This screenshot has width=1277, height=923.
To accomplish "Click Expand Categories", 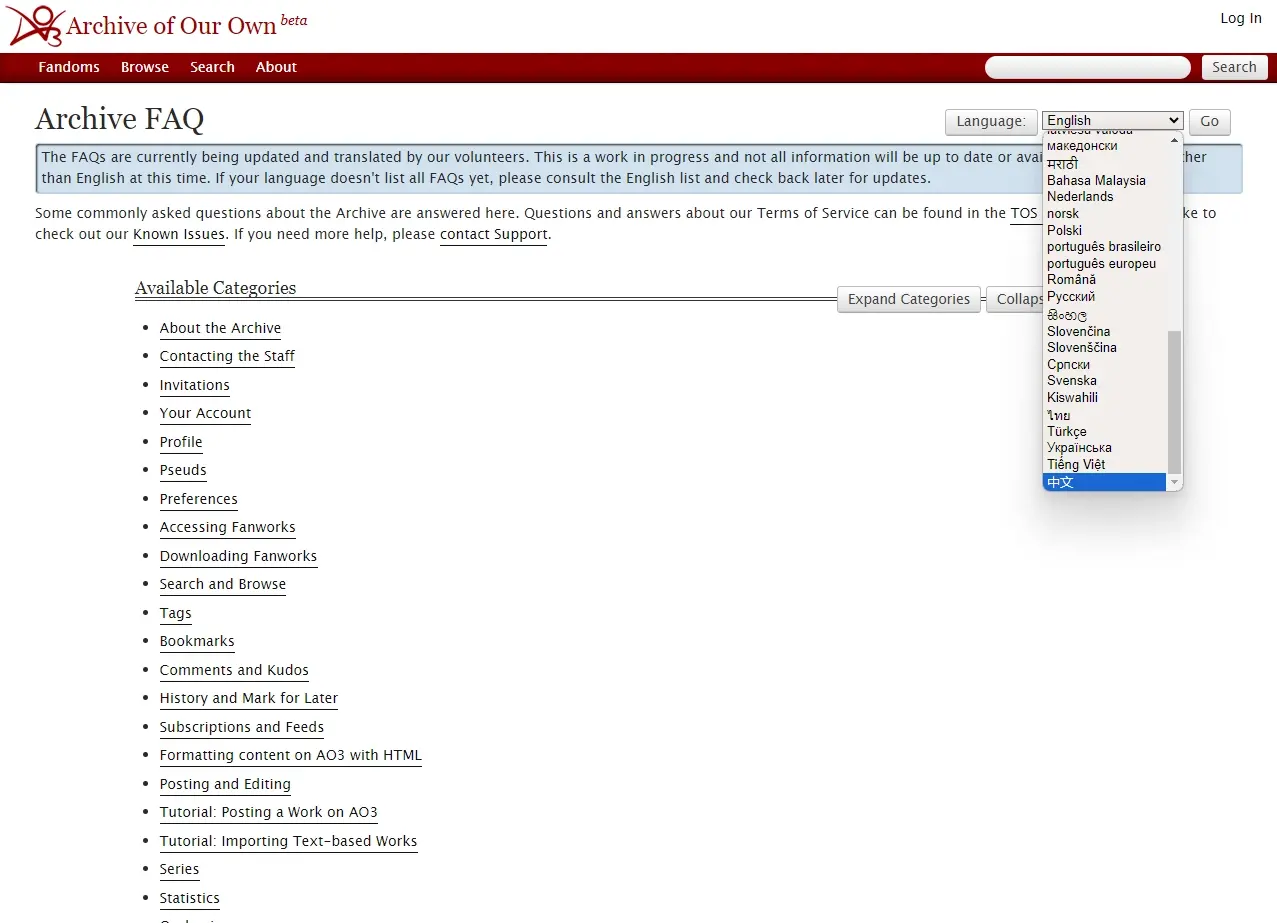I will [x=907, y=299].
